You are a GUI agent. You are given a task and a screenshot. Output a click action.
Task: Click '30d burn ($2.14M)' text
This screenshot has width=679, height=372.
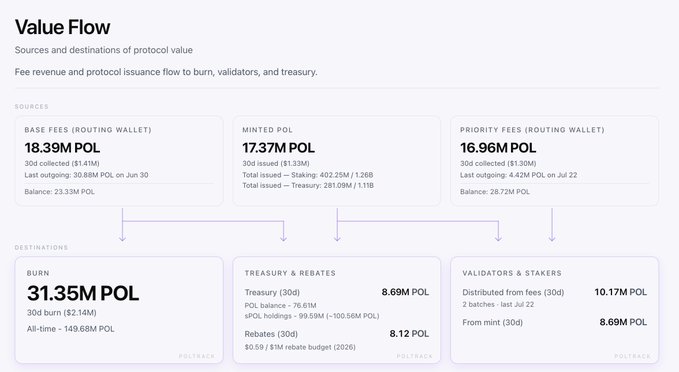(x=61, y=313)
